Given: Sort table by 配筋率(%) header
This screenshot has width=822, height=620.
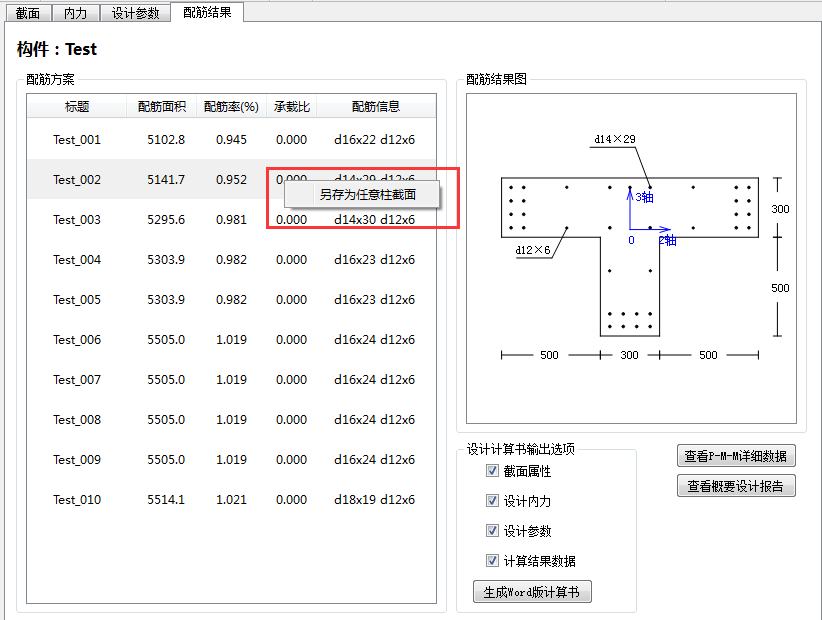Looking at the screenshot, I should 231,106.
